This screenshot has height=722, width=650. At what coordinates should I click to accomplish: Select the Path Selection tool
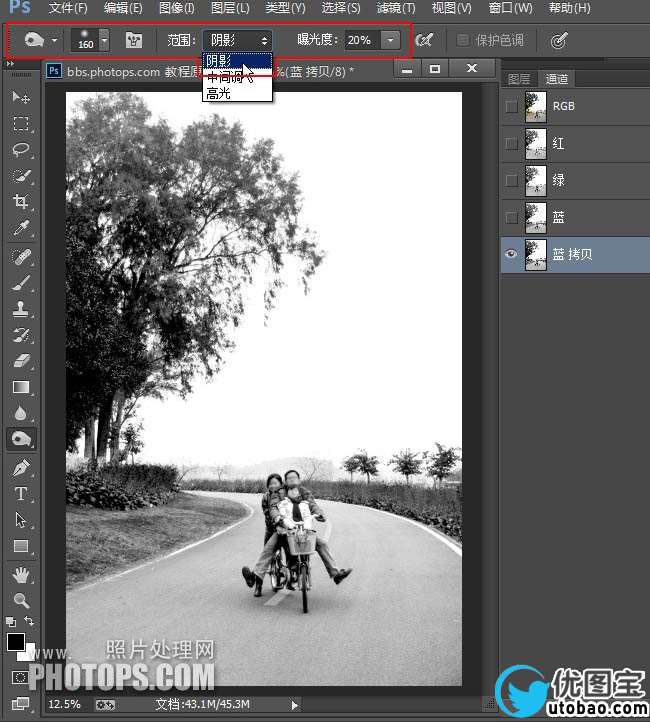[x=21, y=520]
